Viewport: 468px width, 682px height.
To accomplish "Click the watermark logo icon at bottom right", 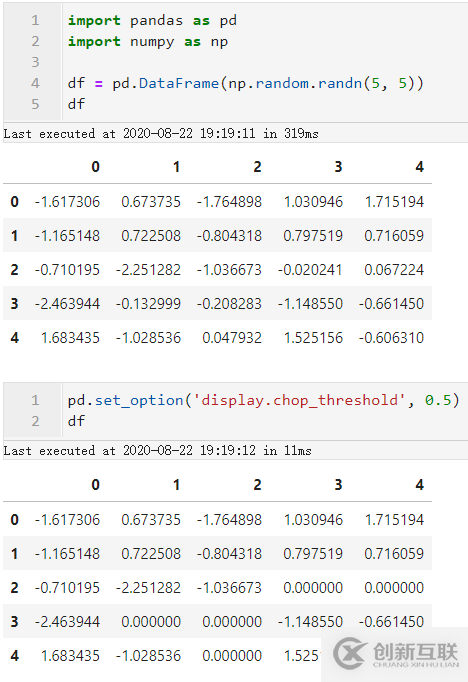I will [x=350, y=653].
